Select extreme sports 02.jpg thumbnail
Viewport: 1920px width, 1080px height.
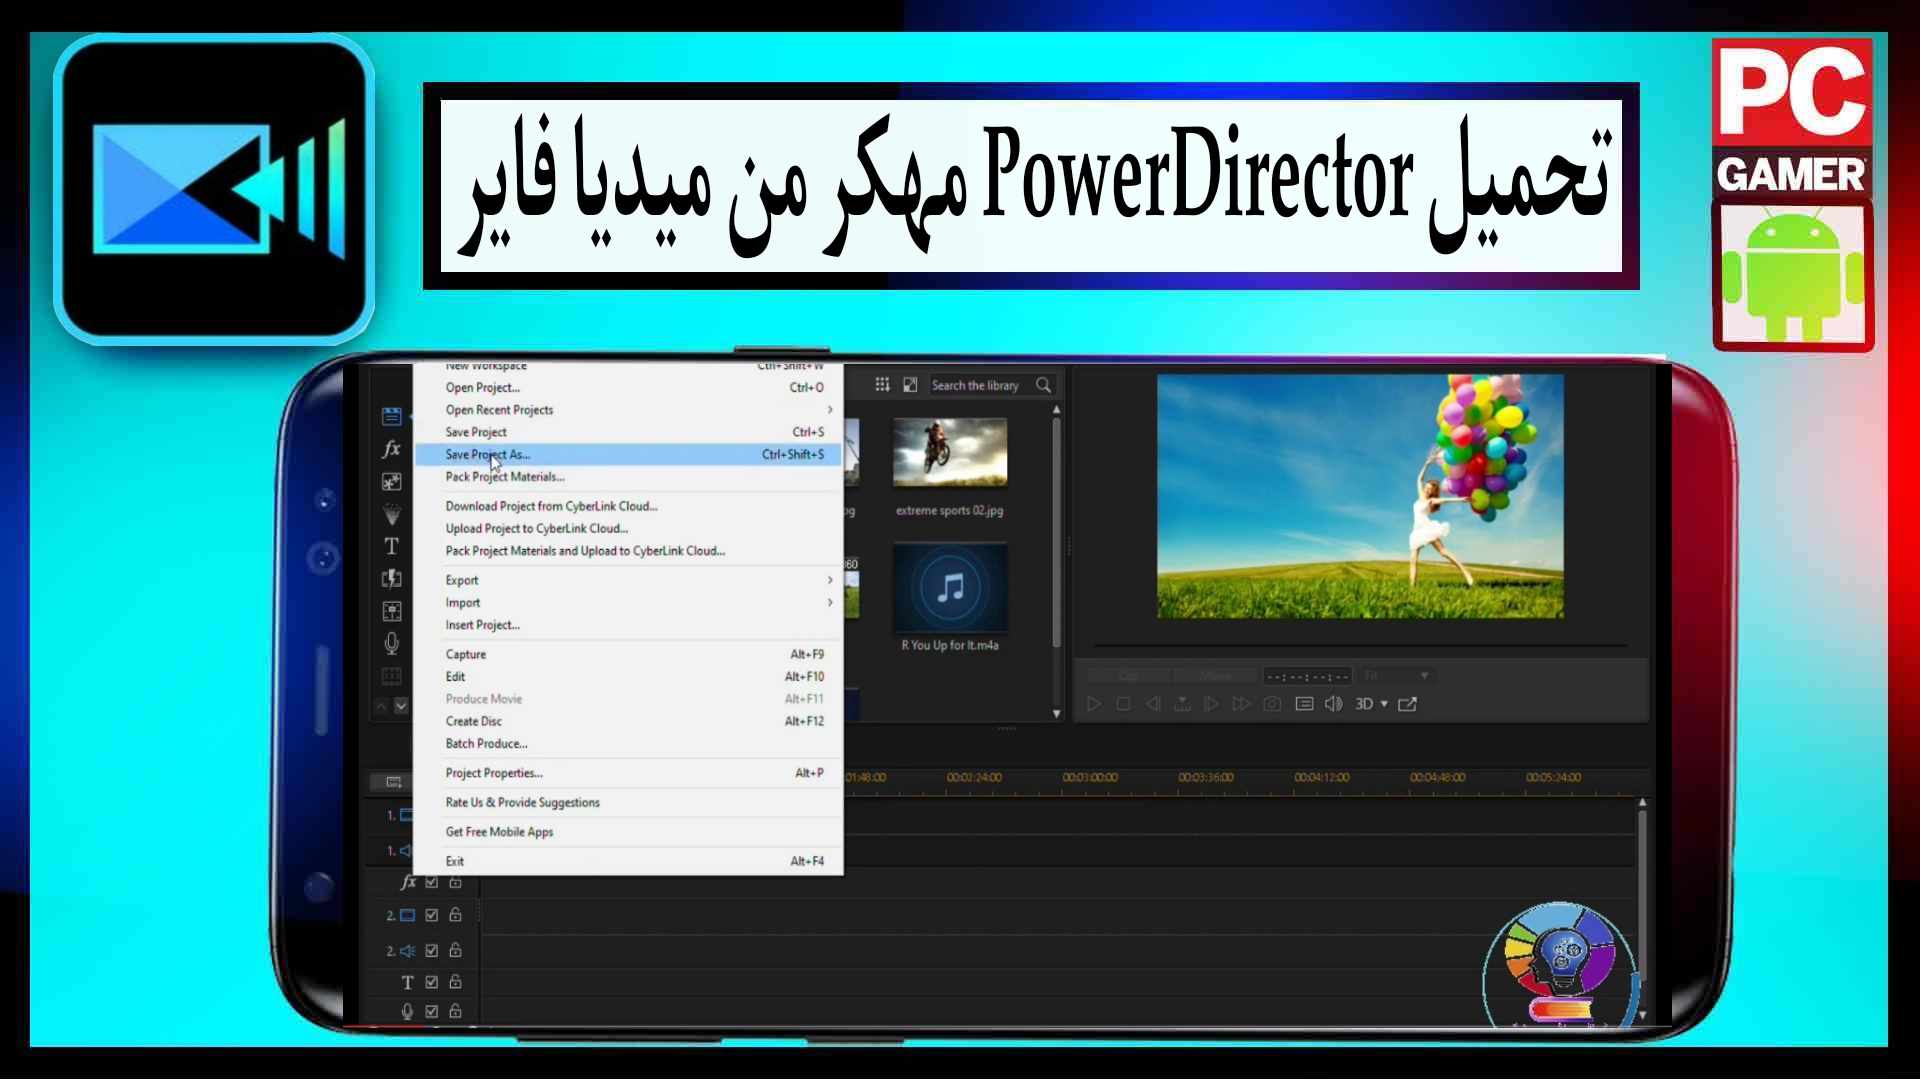950,452
